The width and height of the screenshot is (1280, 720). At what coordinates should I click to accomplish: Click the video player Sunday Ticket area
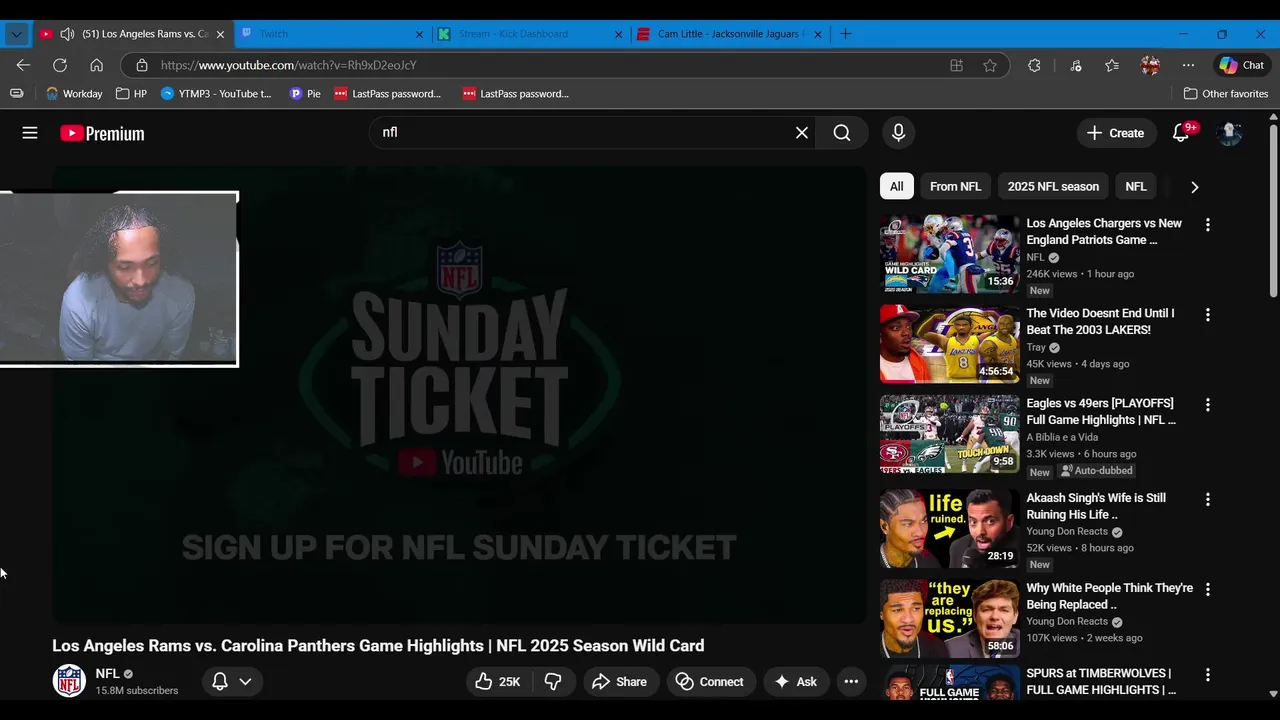click(459, 395)
